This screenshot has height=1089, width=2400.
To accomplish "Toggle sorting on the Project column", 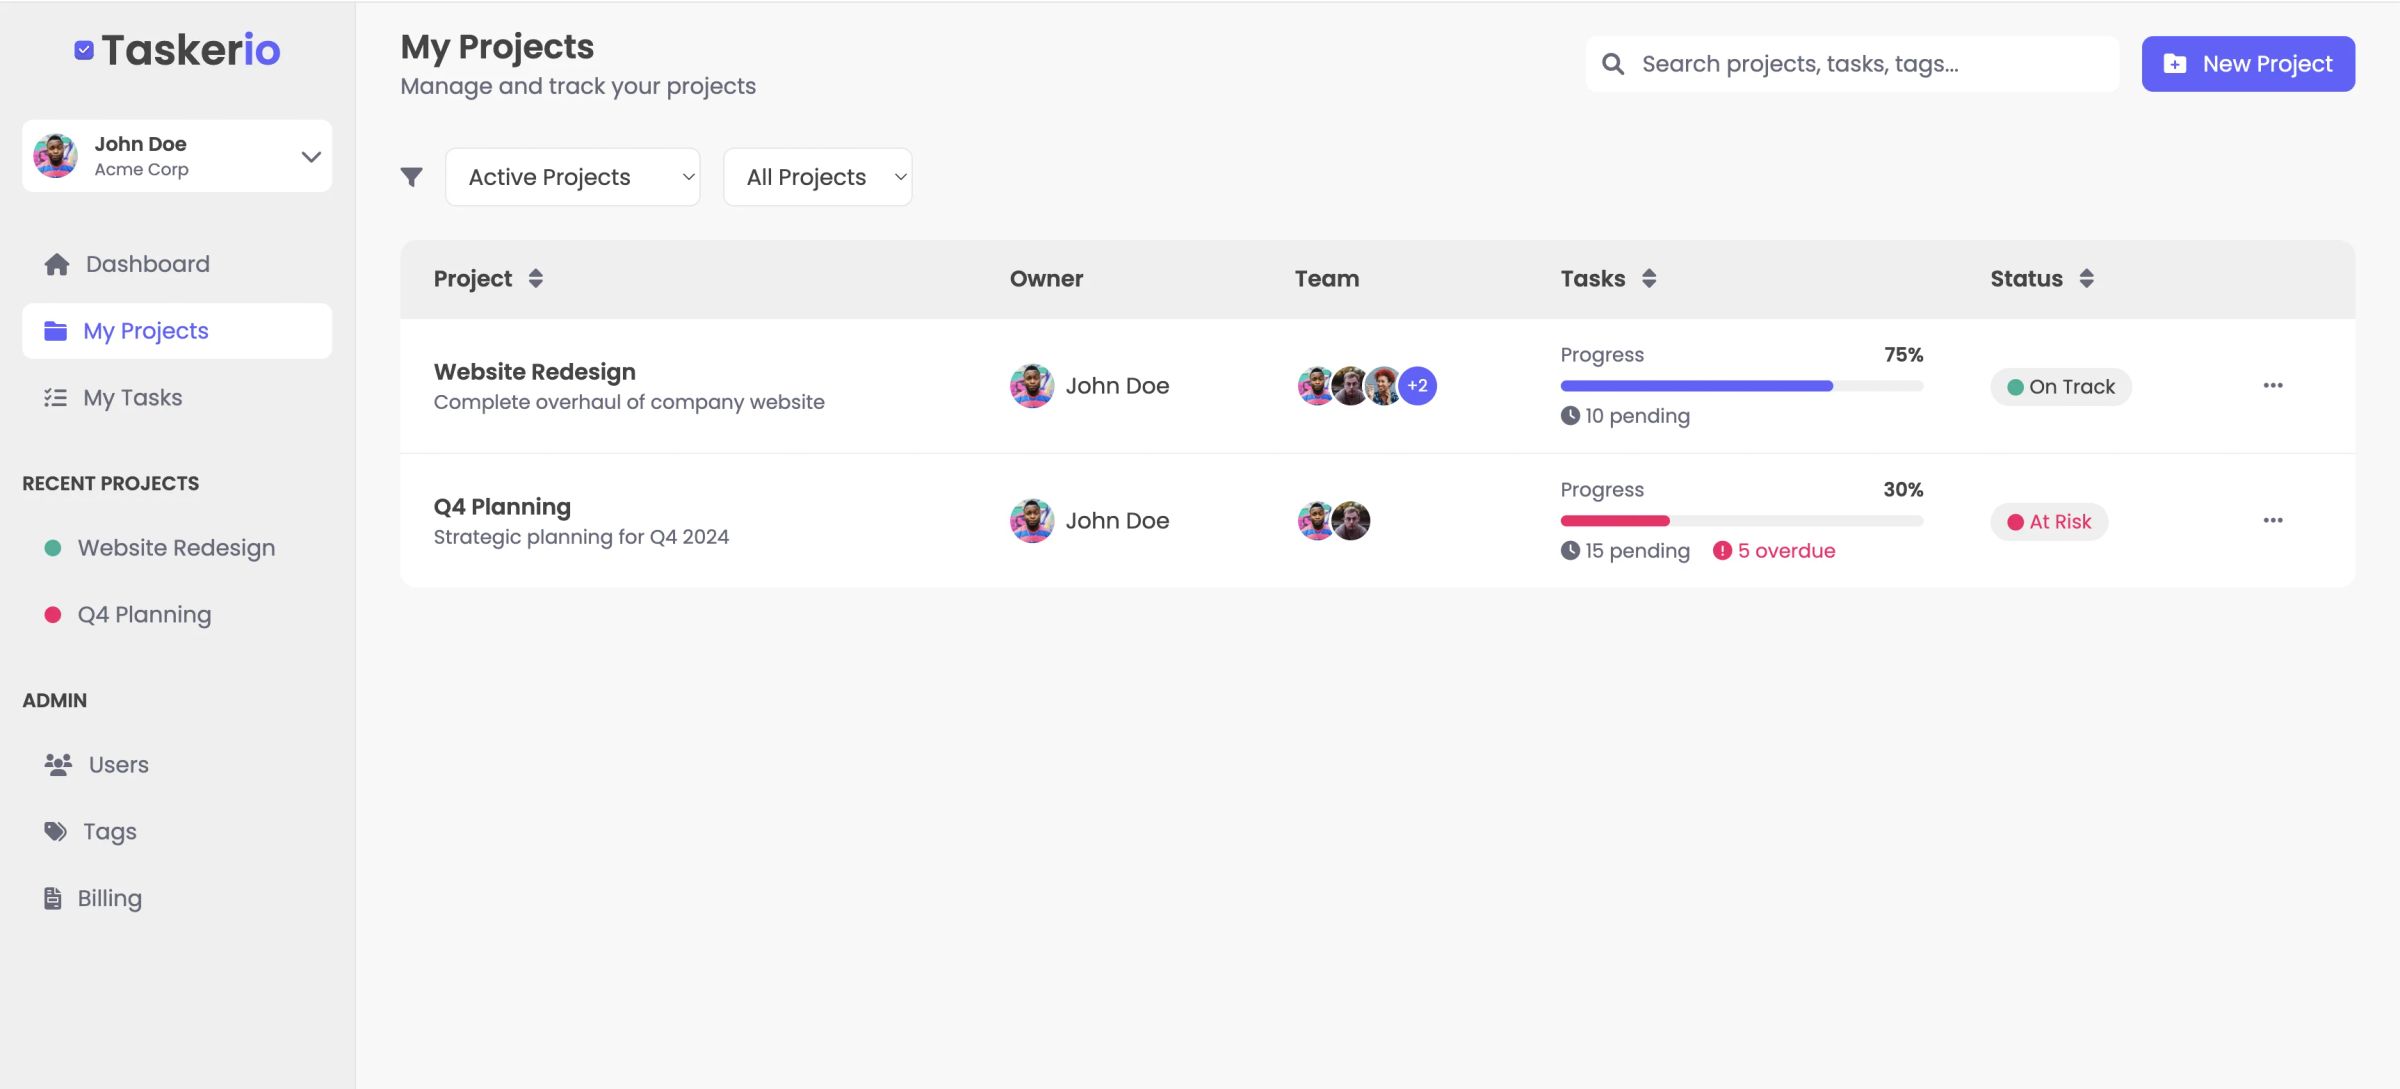I will [x=537, y=278].
